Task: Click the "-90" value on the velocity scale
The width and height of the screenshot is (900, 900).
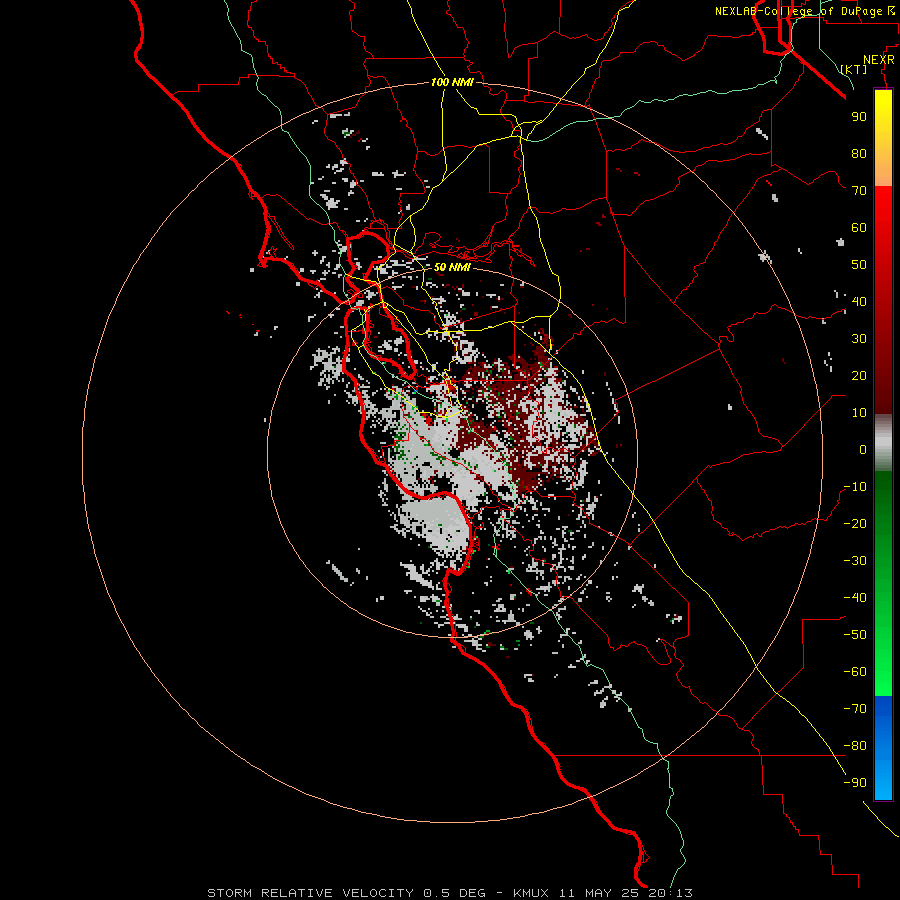Action: coord(855,783)
